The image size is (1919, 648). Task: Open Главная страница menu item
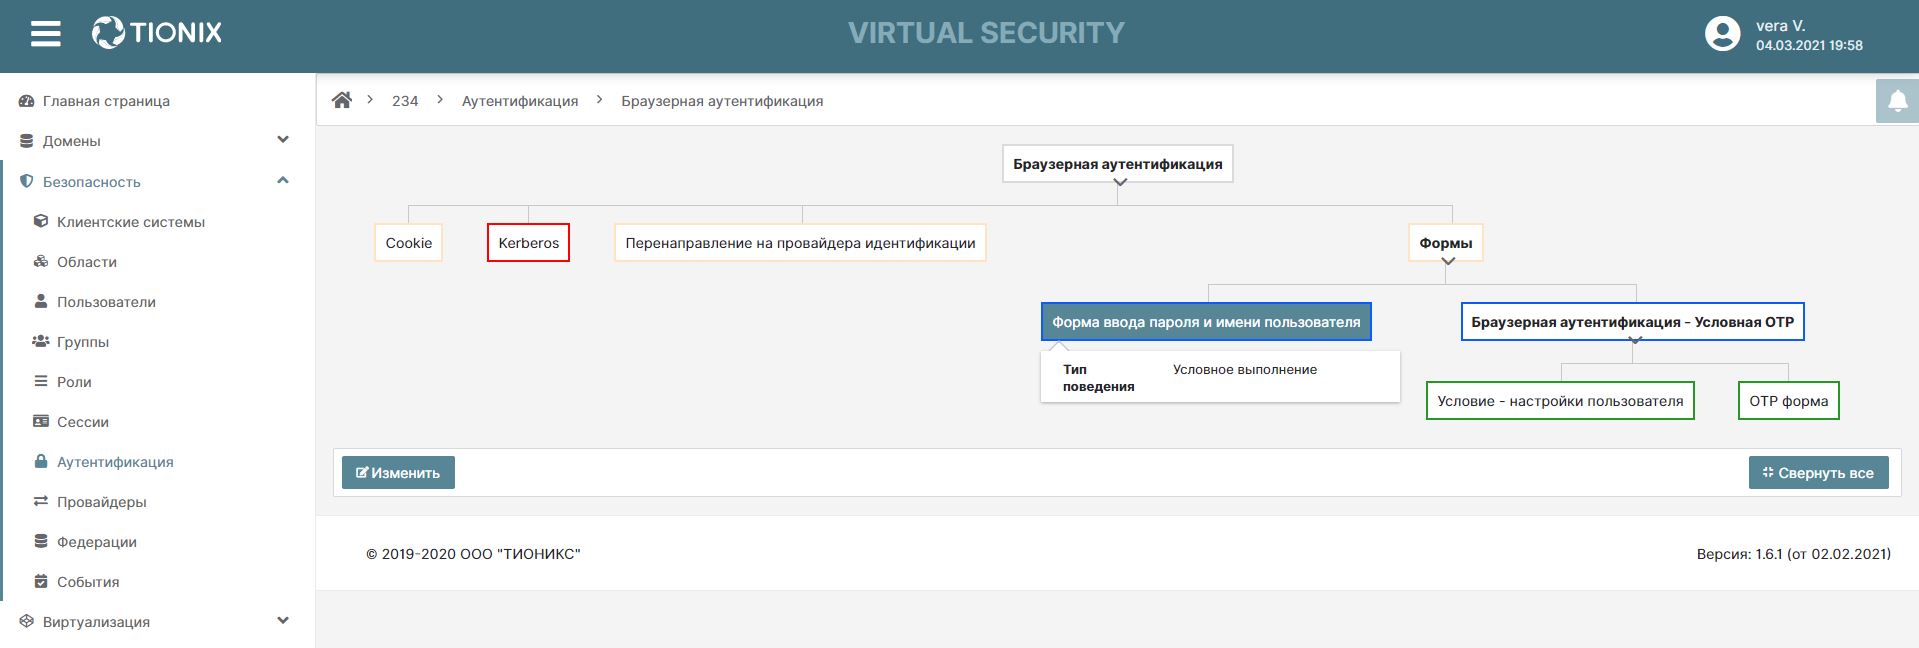coord(106,101)
